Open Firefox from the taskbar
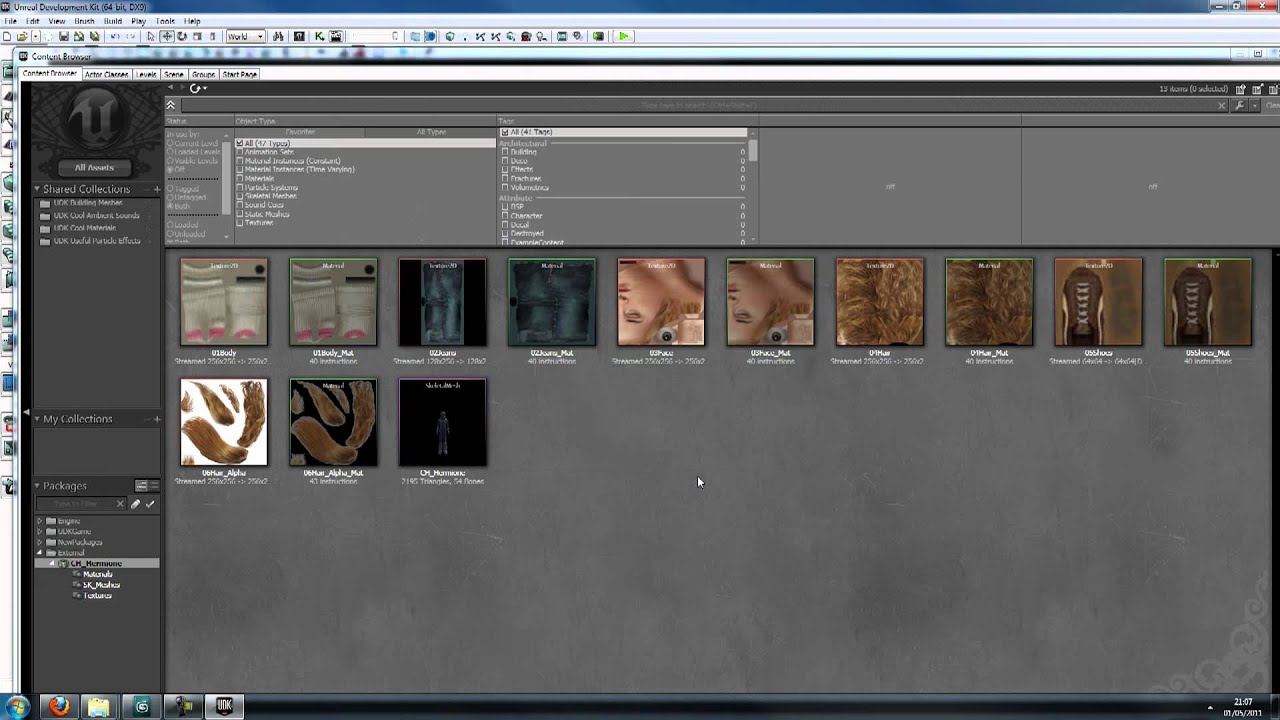Screen dimensions: 1280x720 click(x=59, y=706)
